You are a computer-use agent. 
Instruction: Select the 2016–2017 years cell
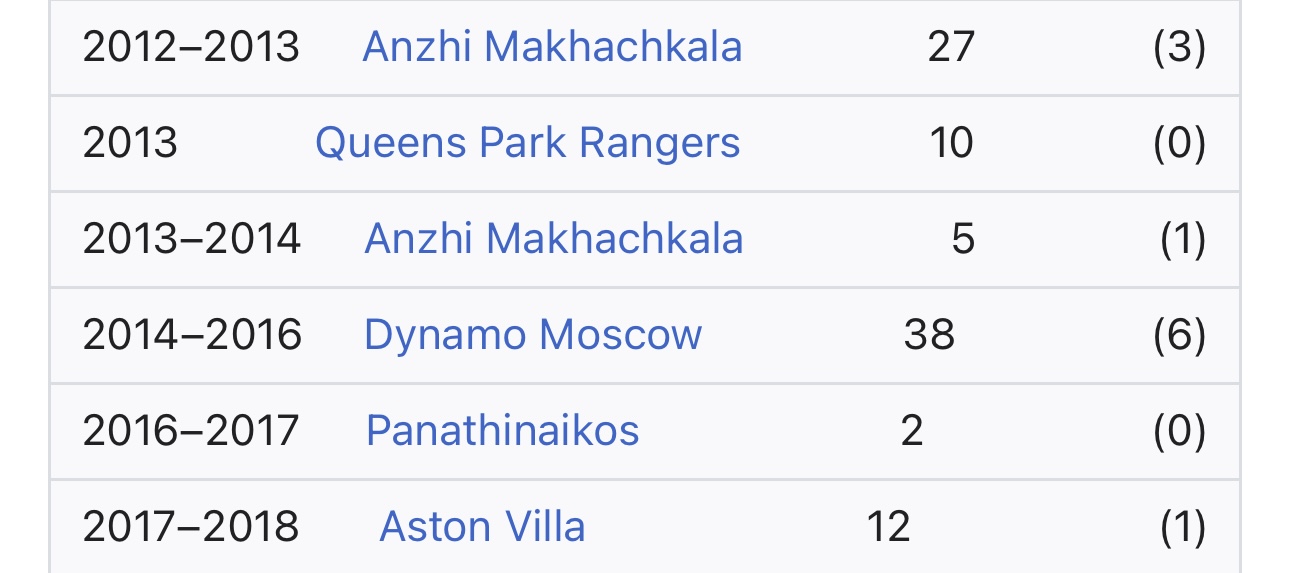pyautogui.click(x=190, y=431)
